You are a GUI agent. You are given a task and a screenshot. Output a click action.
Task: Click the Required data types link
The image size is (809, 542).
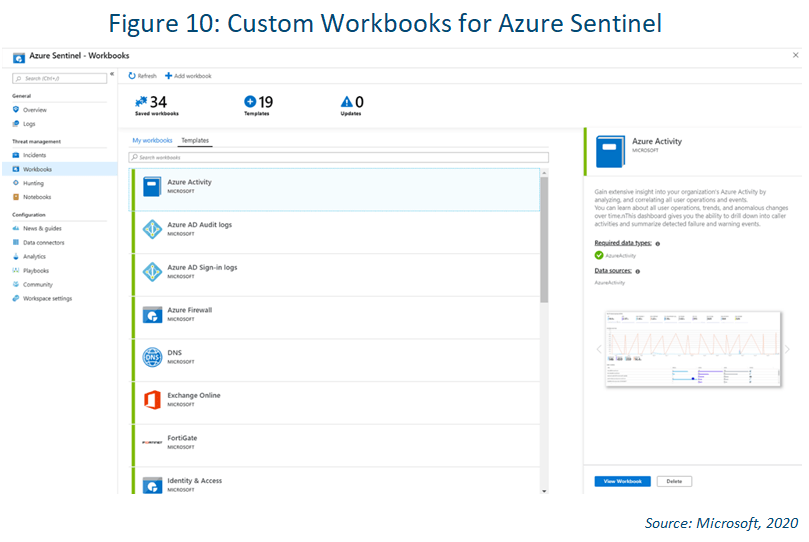pyautogui.click(x=623, y=243)
